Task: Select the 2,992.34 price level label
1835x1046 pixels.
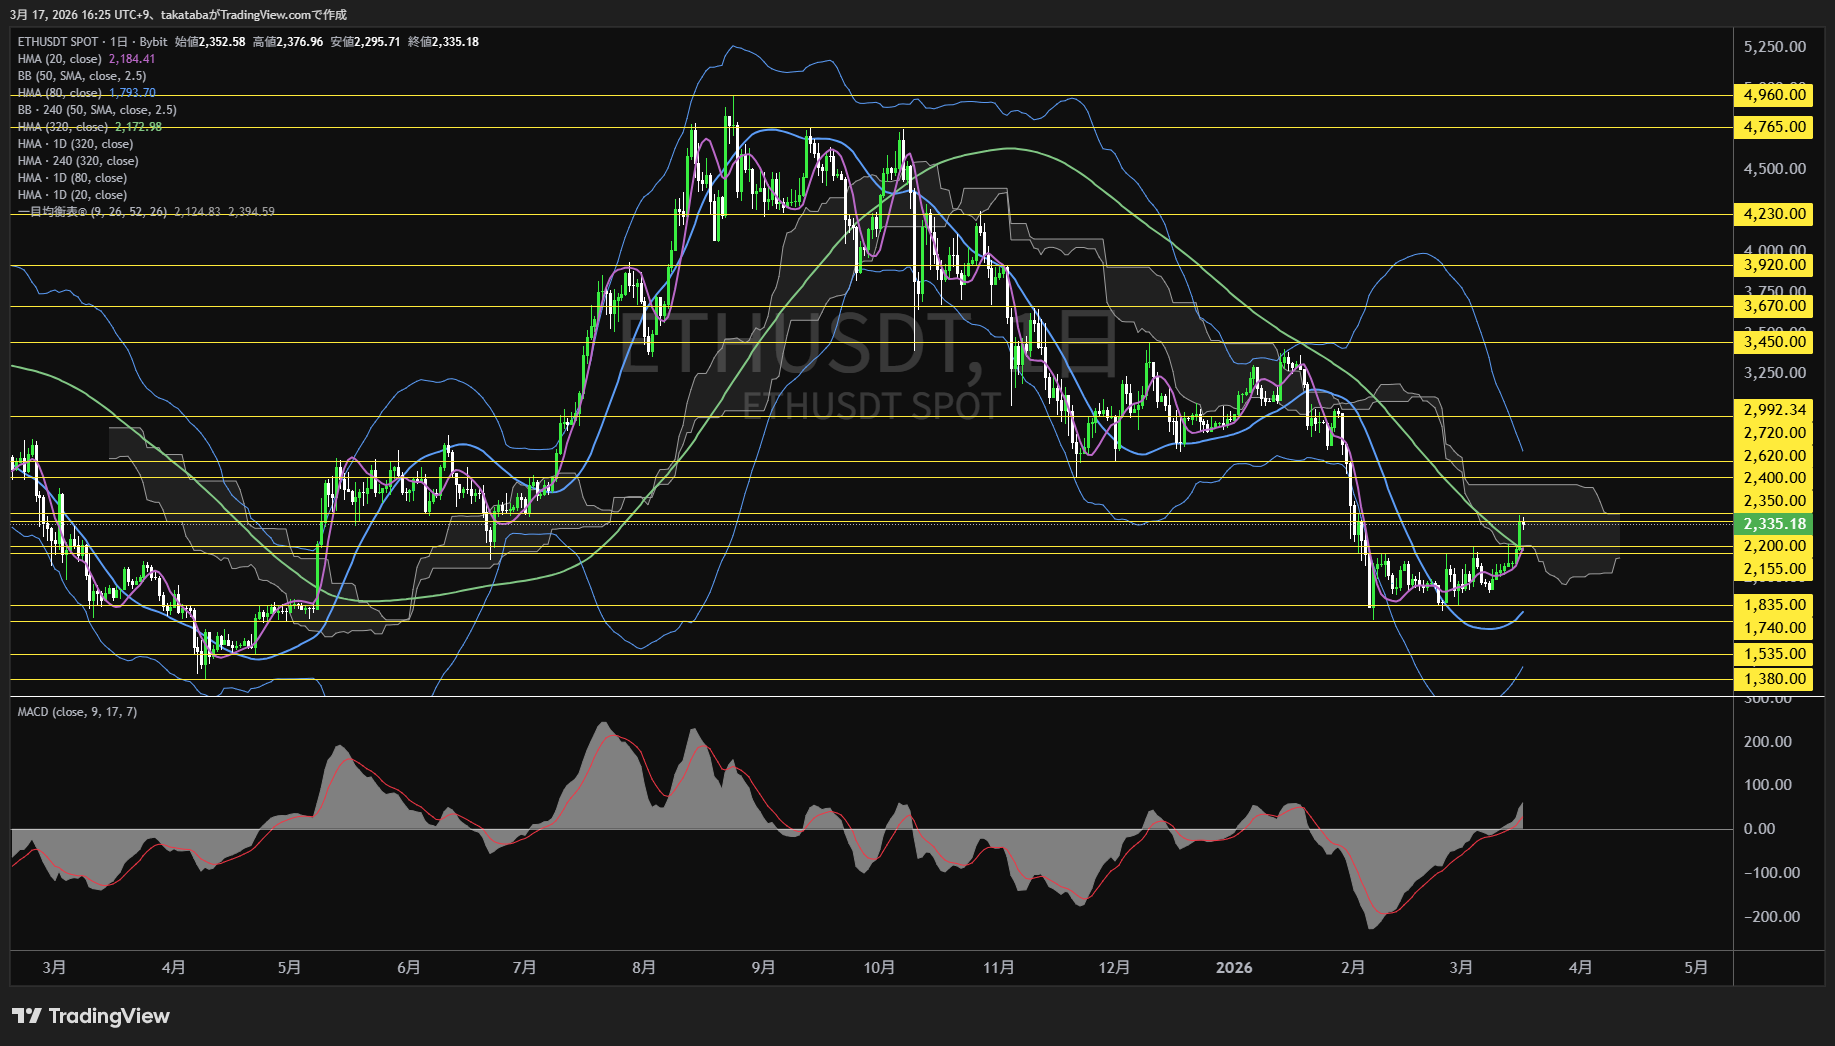Action: 1774,410
